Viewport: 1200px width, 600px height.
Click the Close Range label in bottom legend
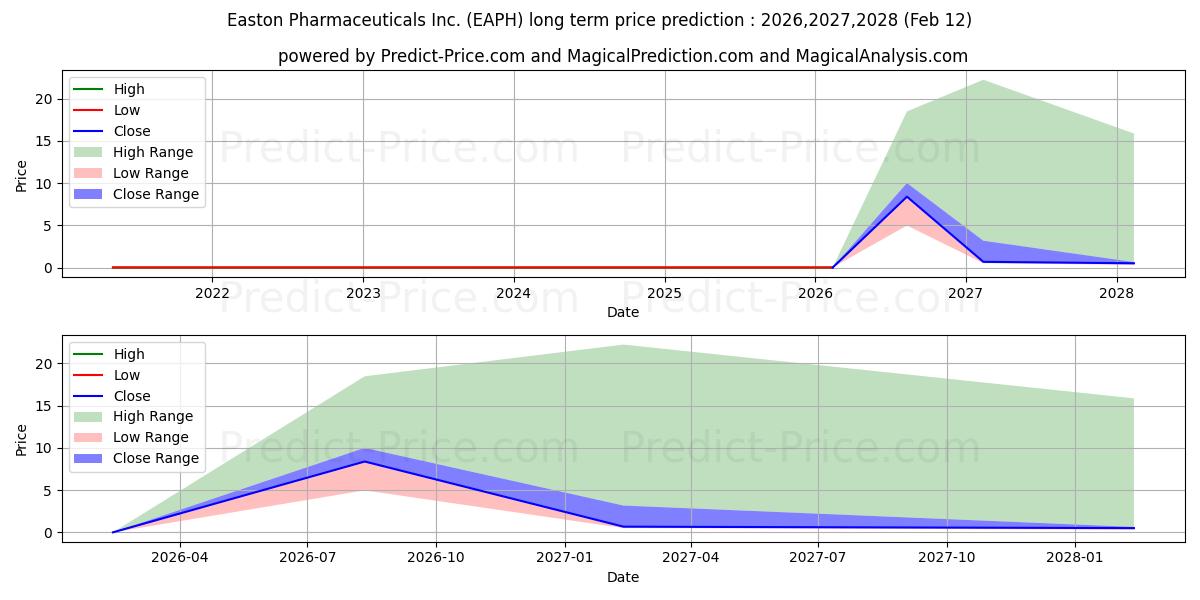pyautogui.click(x=156, y=459)
